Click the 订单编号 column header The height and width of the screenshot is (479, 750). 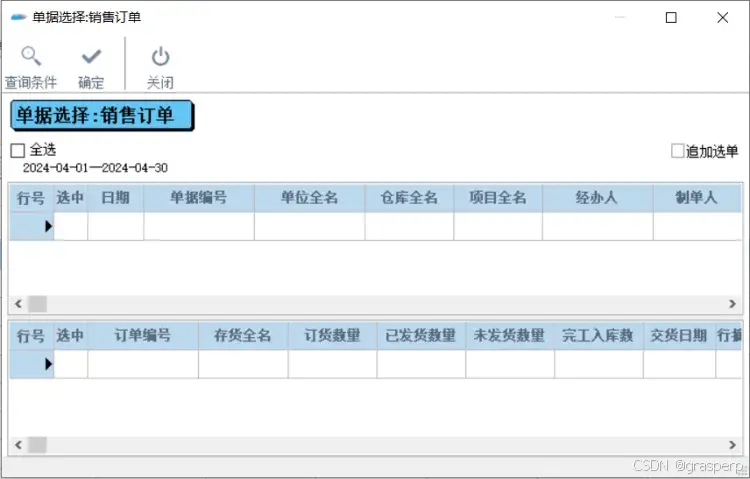[x=143, y=335]
